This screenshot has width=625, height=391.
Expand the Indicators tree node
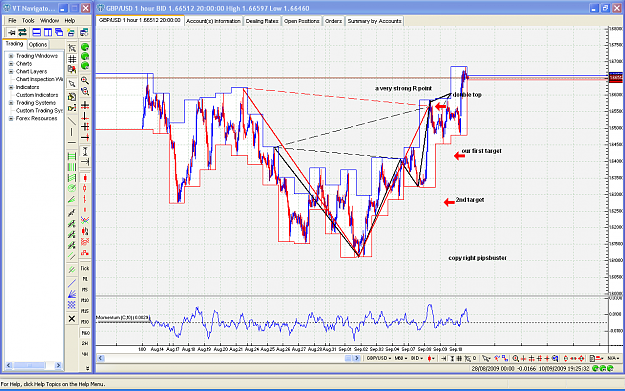pyautogui.click(x=11, y=87)
